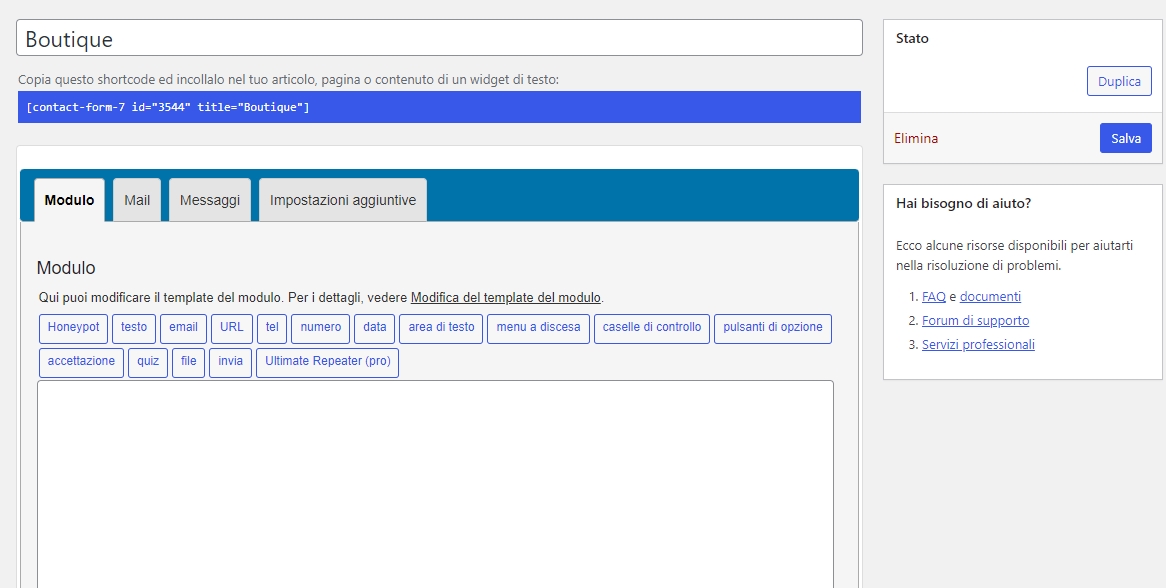The width and height of the screenshot is (1166, 588).
Task: Switch to the Mail tab
Action: click(x=137, y=200)
